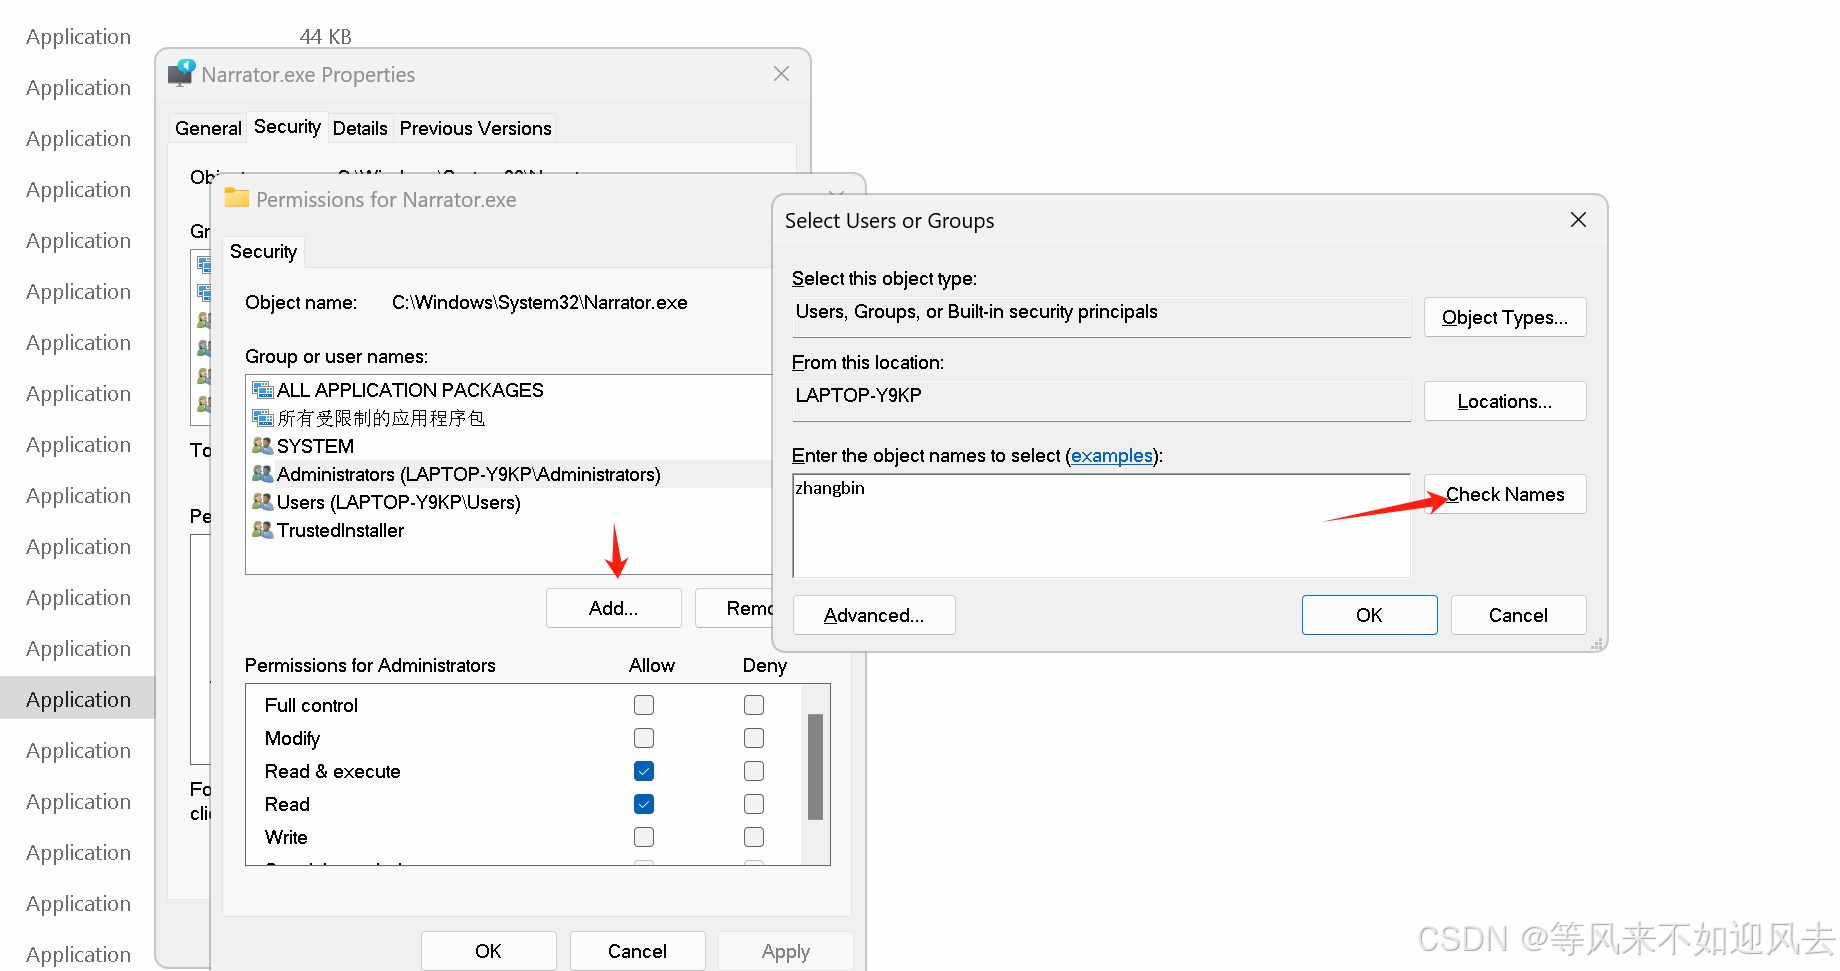Image resolution: width=1840 pixels, height=971 pixels.
Task: Click the permissions list scrollbar thumb
Action: tap(815, 767)
